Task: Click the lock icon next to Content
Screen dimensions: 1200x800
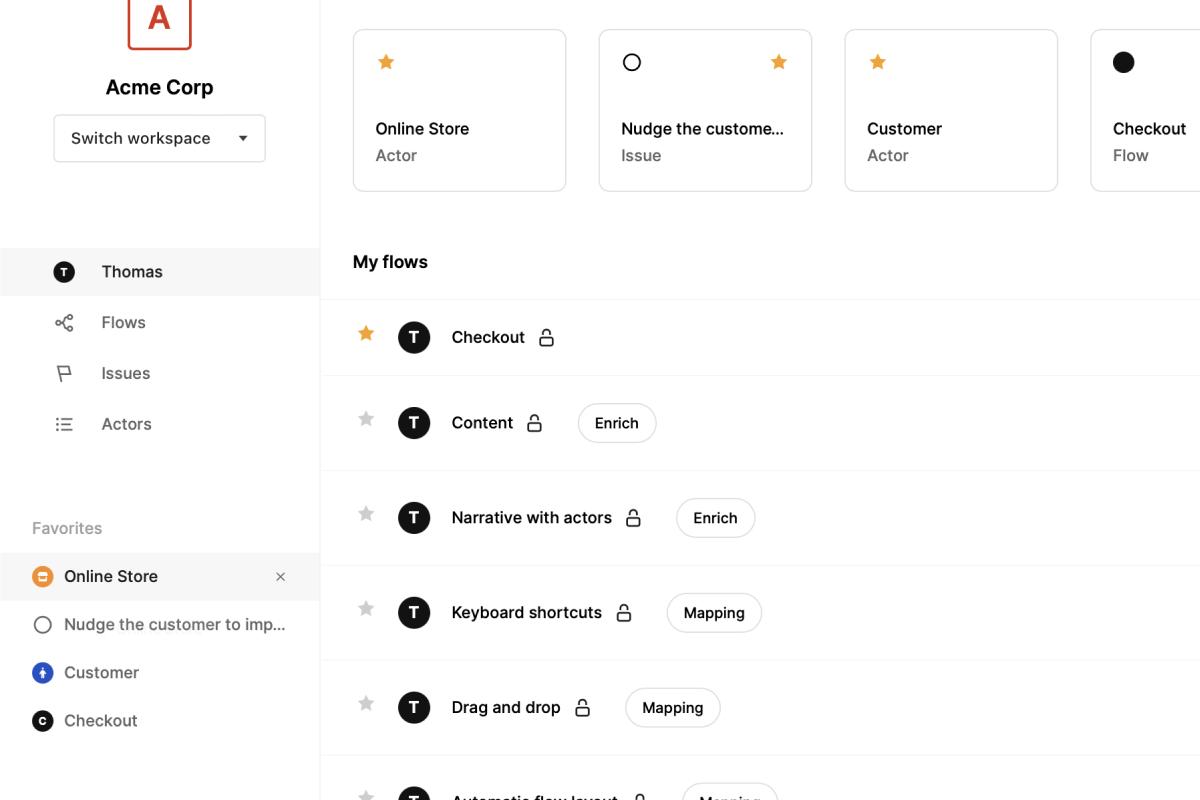Action: tap(534, 423)
